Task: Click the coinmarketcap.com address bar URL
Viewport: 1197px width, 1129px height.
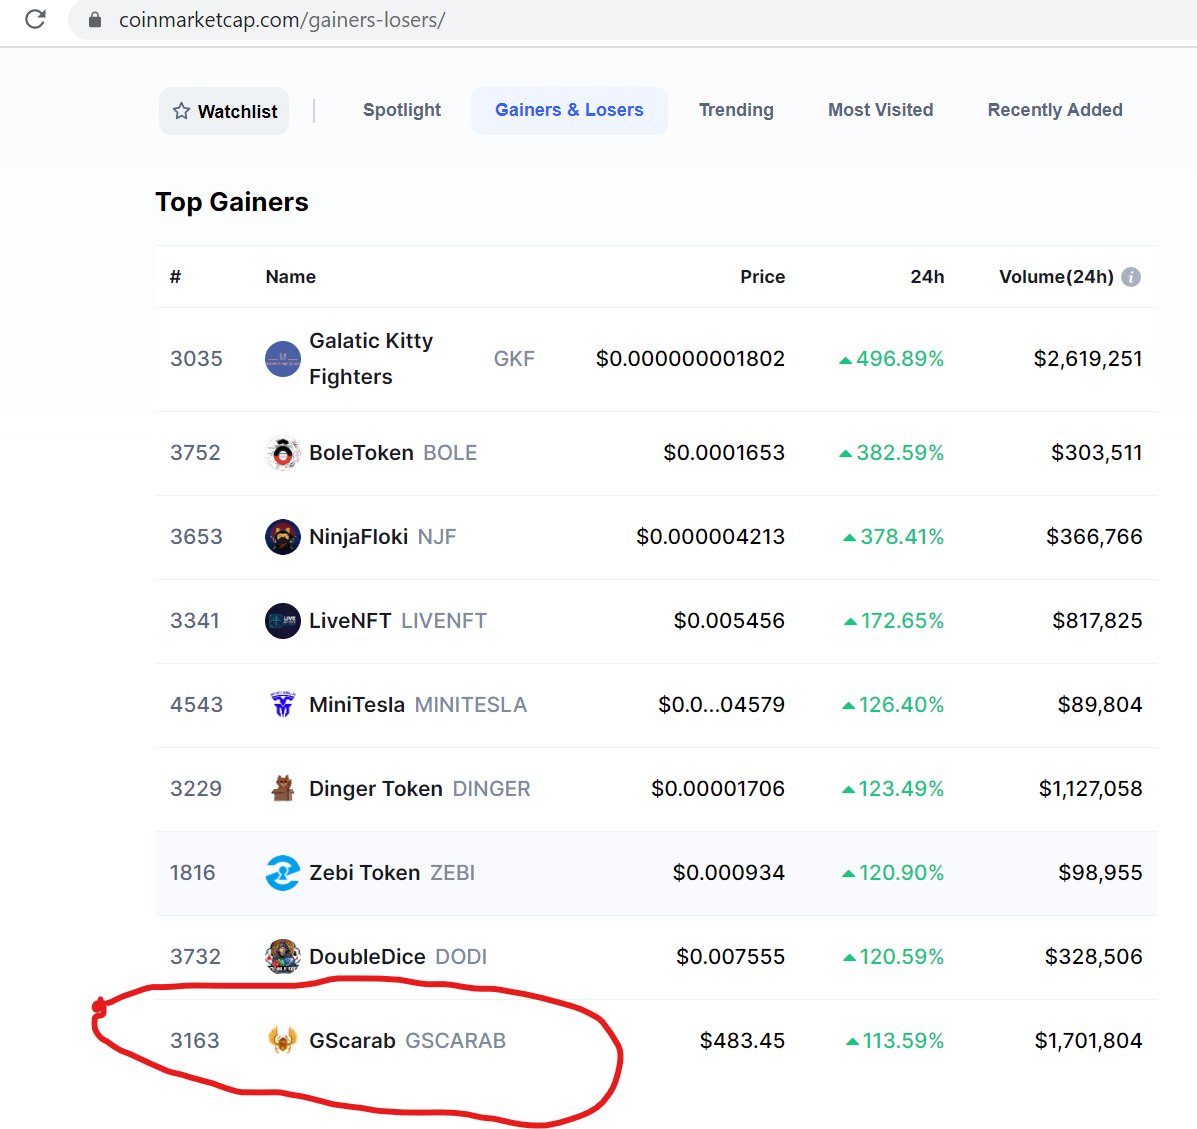Action: [282, 20]
